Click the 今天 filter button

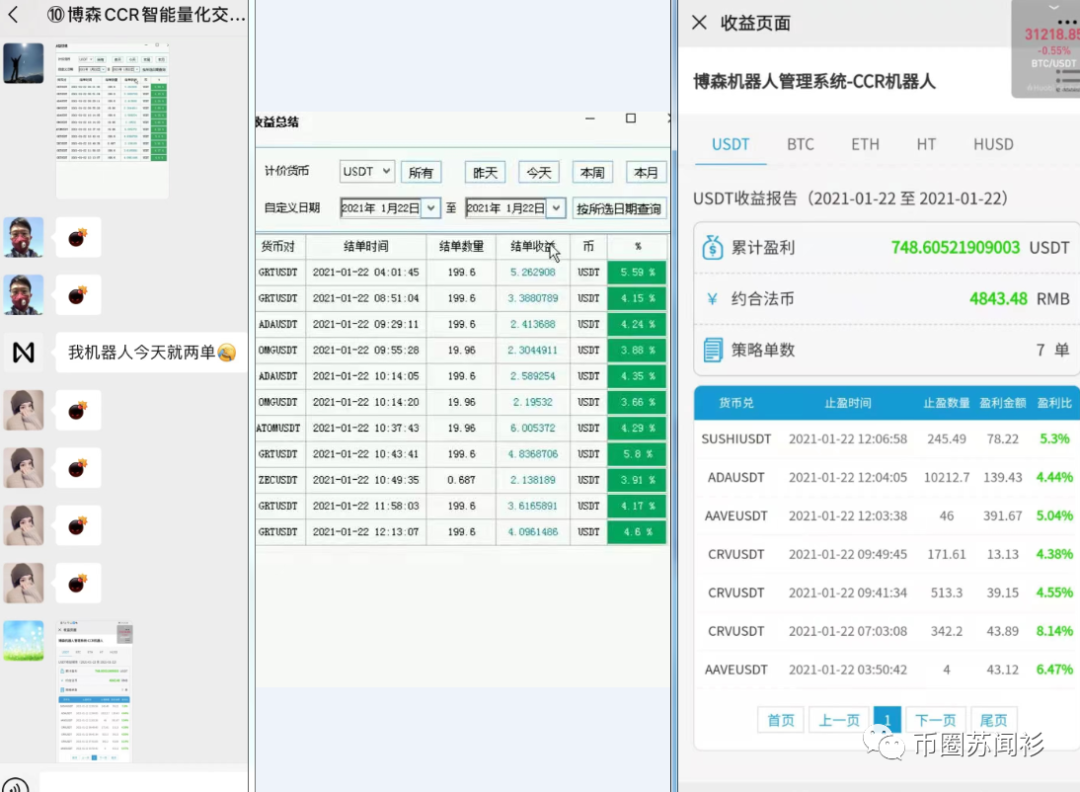point(538,172)
